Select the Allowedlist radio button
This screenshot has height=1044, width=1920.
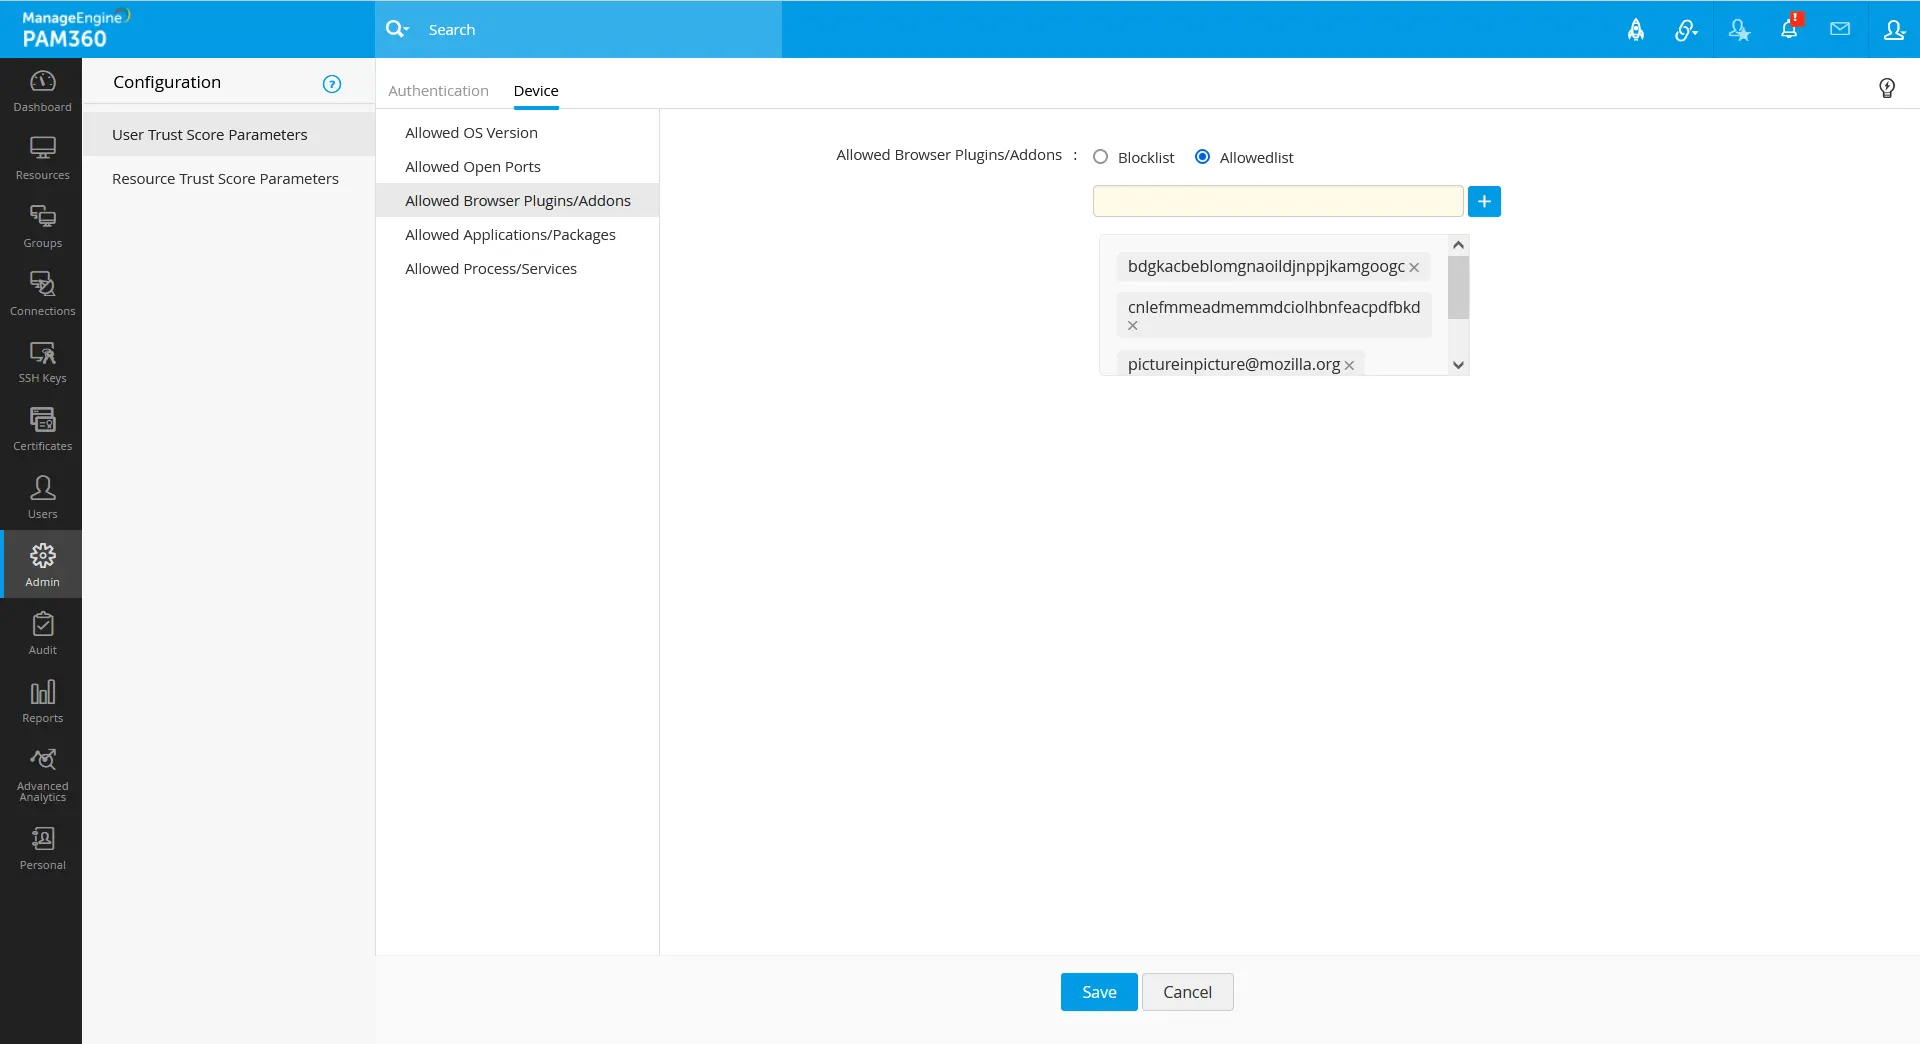click(1203, 157)
